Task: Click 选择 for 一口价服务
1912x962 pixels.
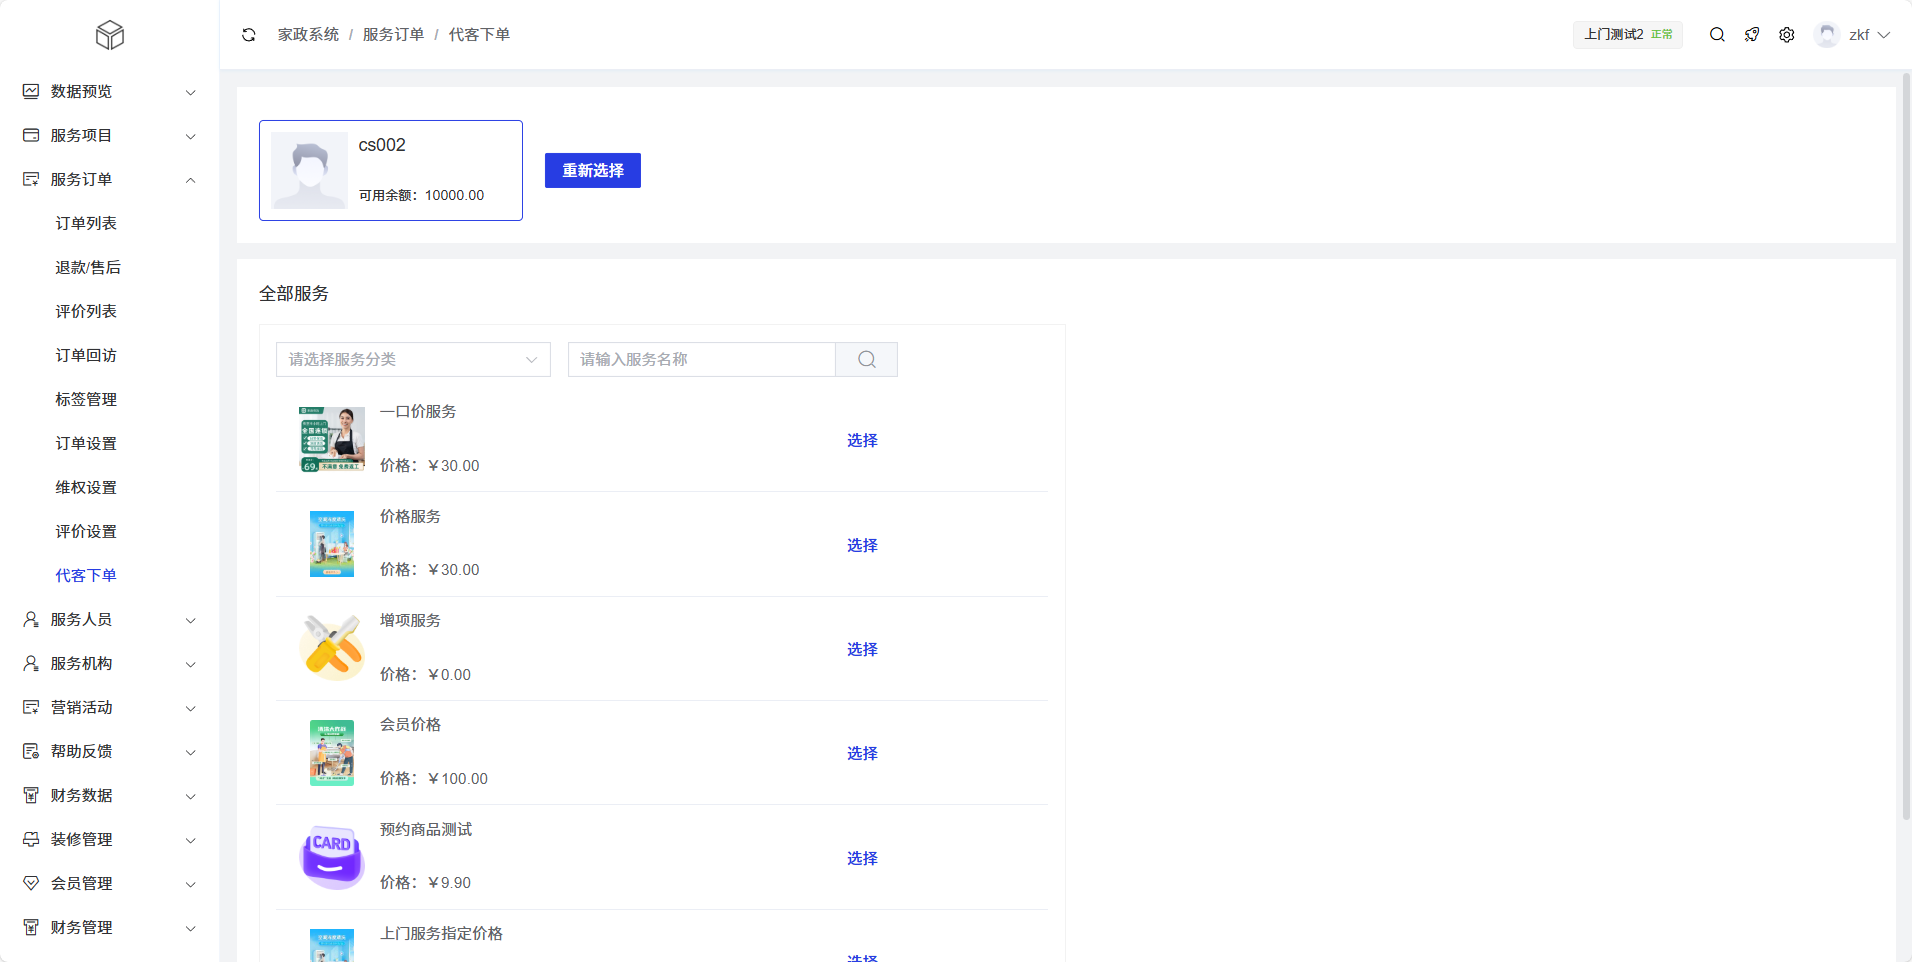Action: 862,440
